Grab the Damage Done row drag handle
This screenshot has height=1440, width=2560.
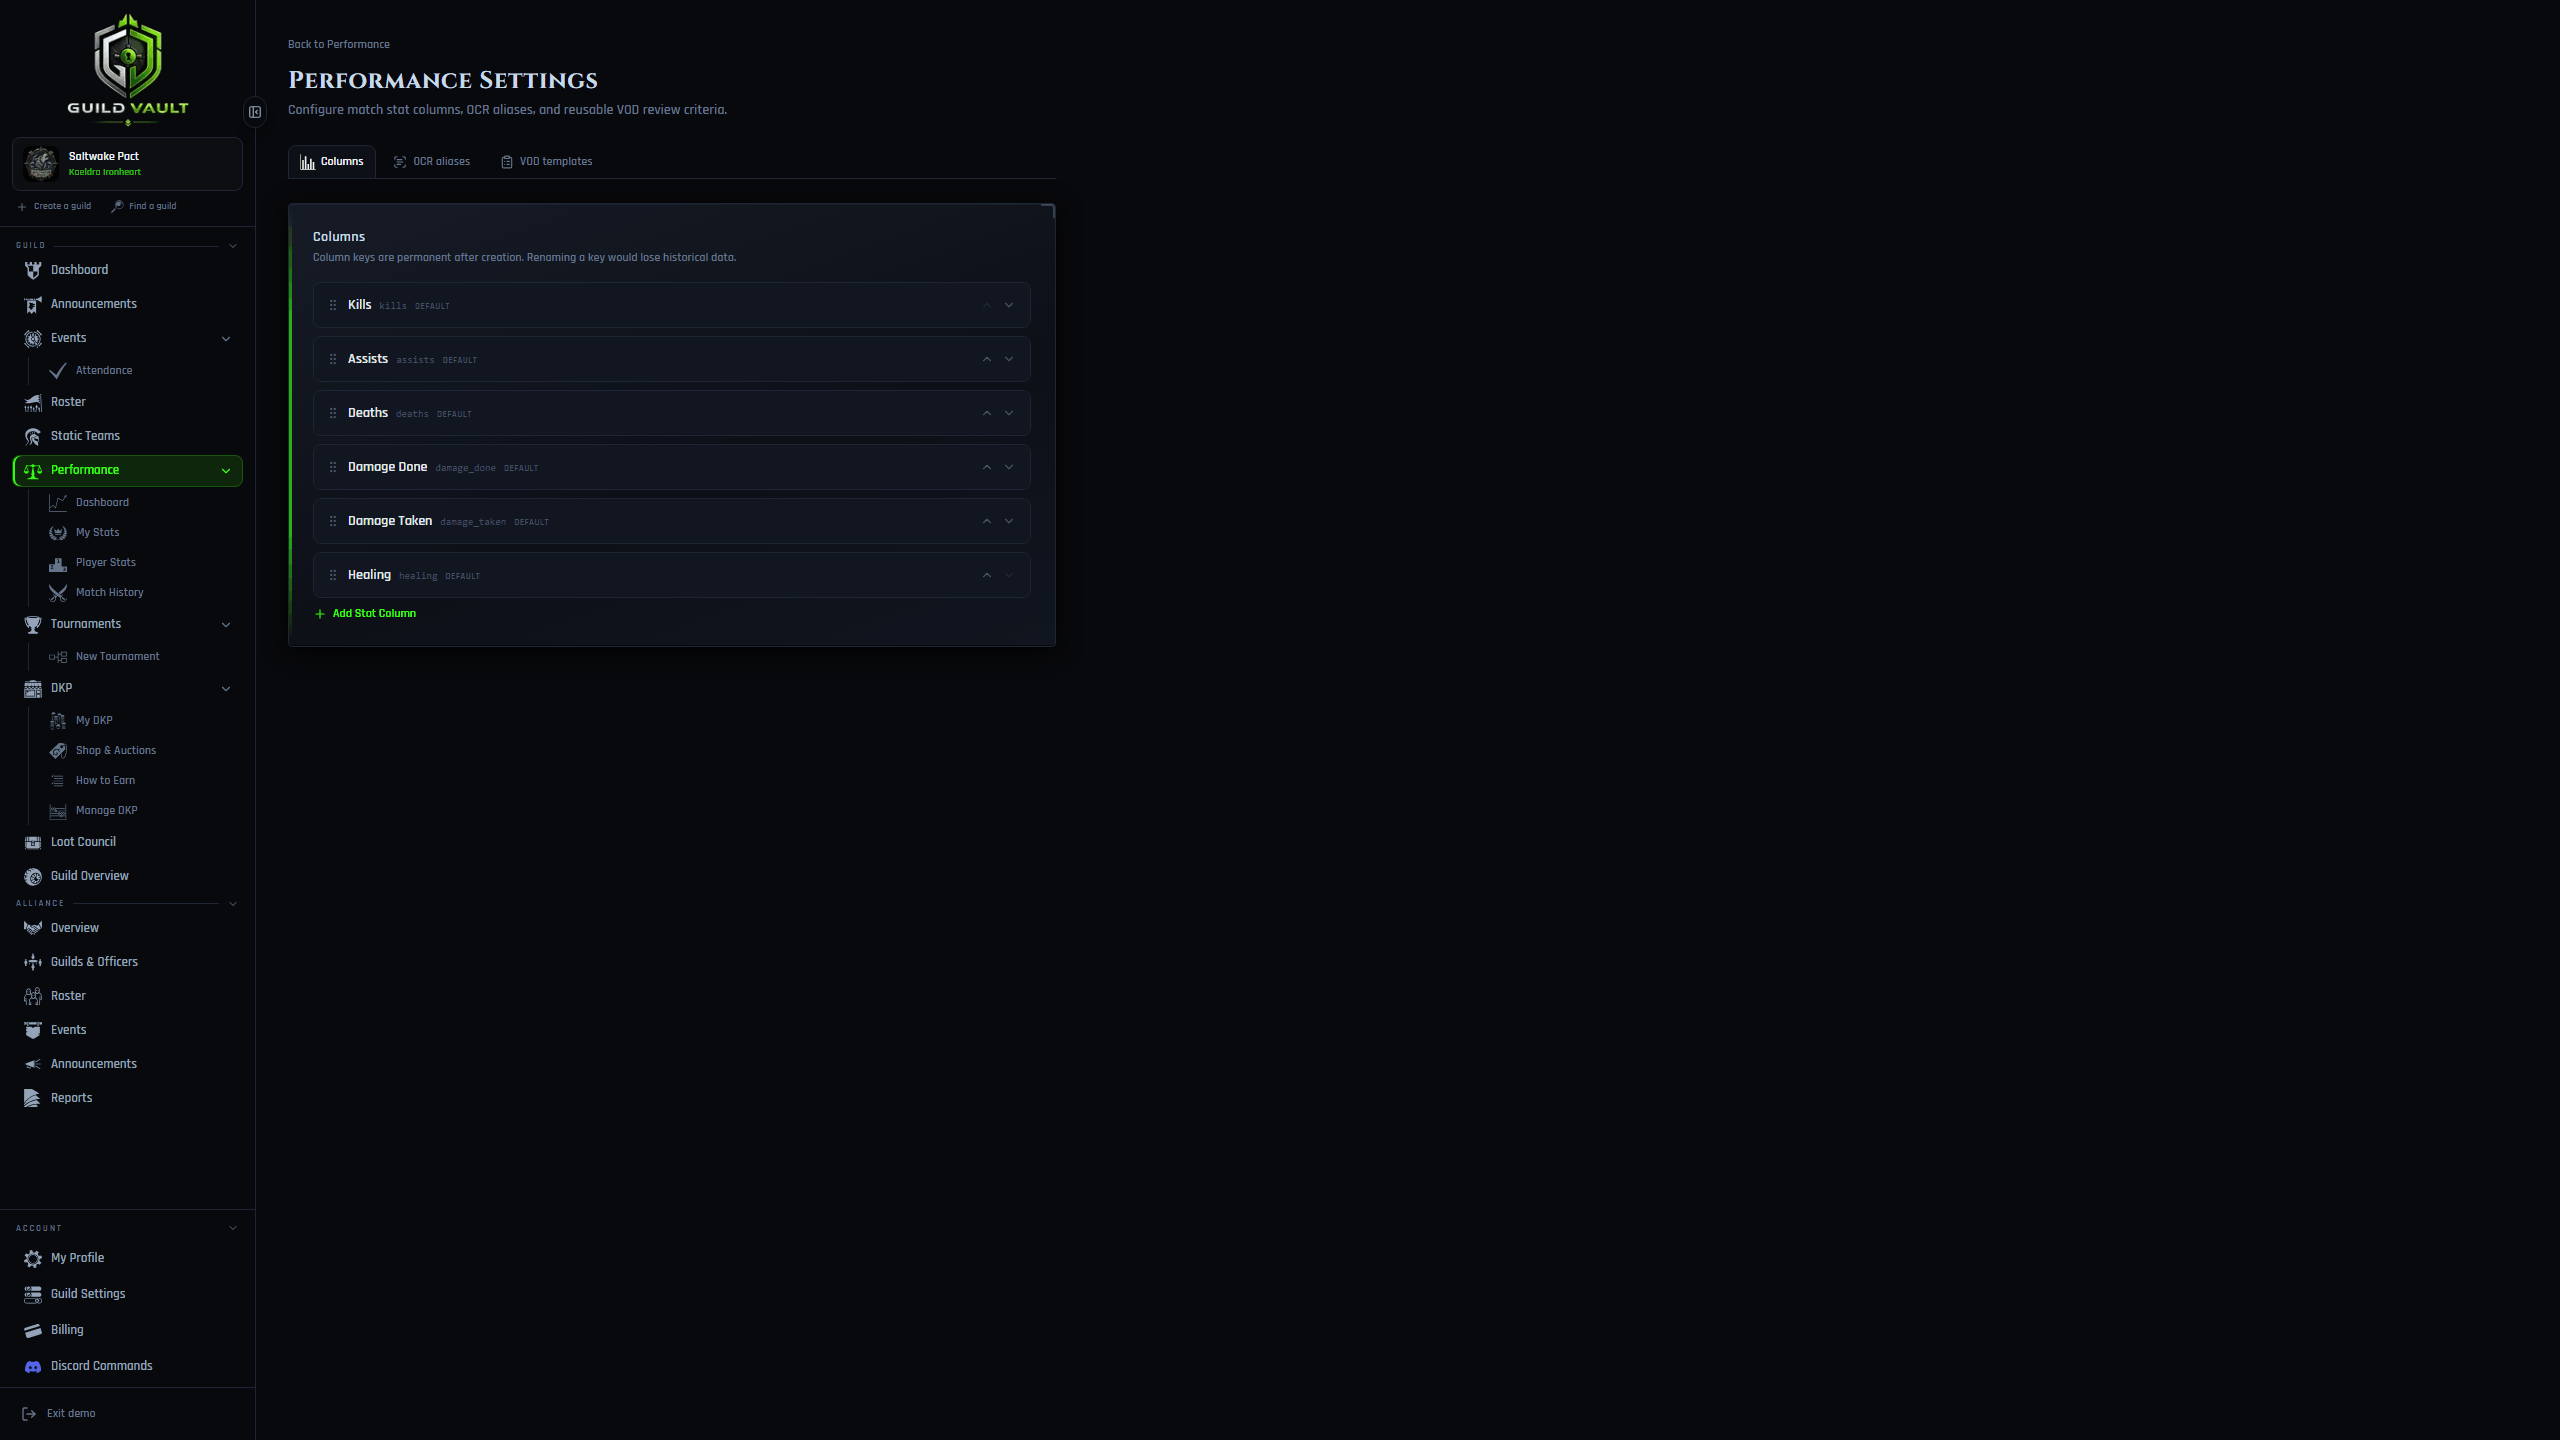pos(333,467)
